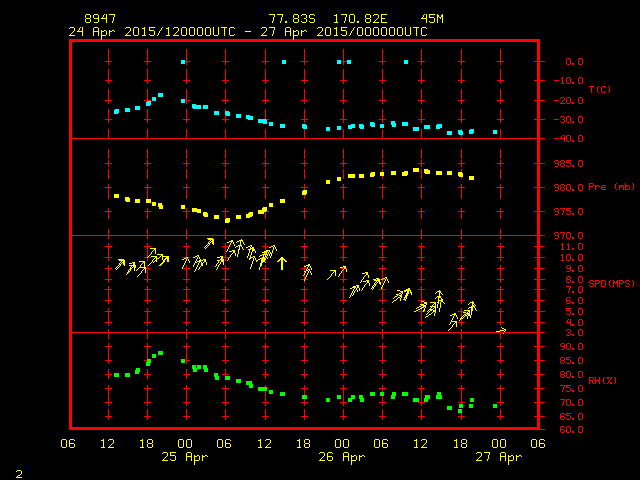
Task: Click the '70.0' humidity axis value
Action: (x=572, y=403)
